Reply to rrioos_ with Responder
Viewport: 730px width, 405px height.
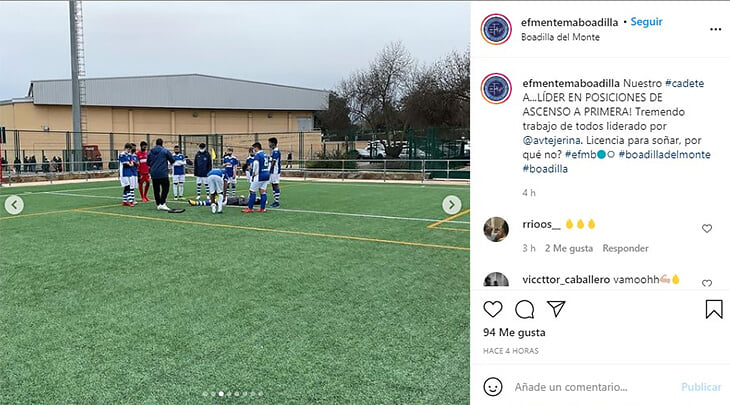pyautogui.click(x=625, y=249)
